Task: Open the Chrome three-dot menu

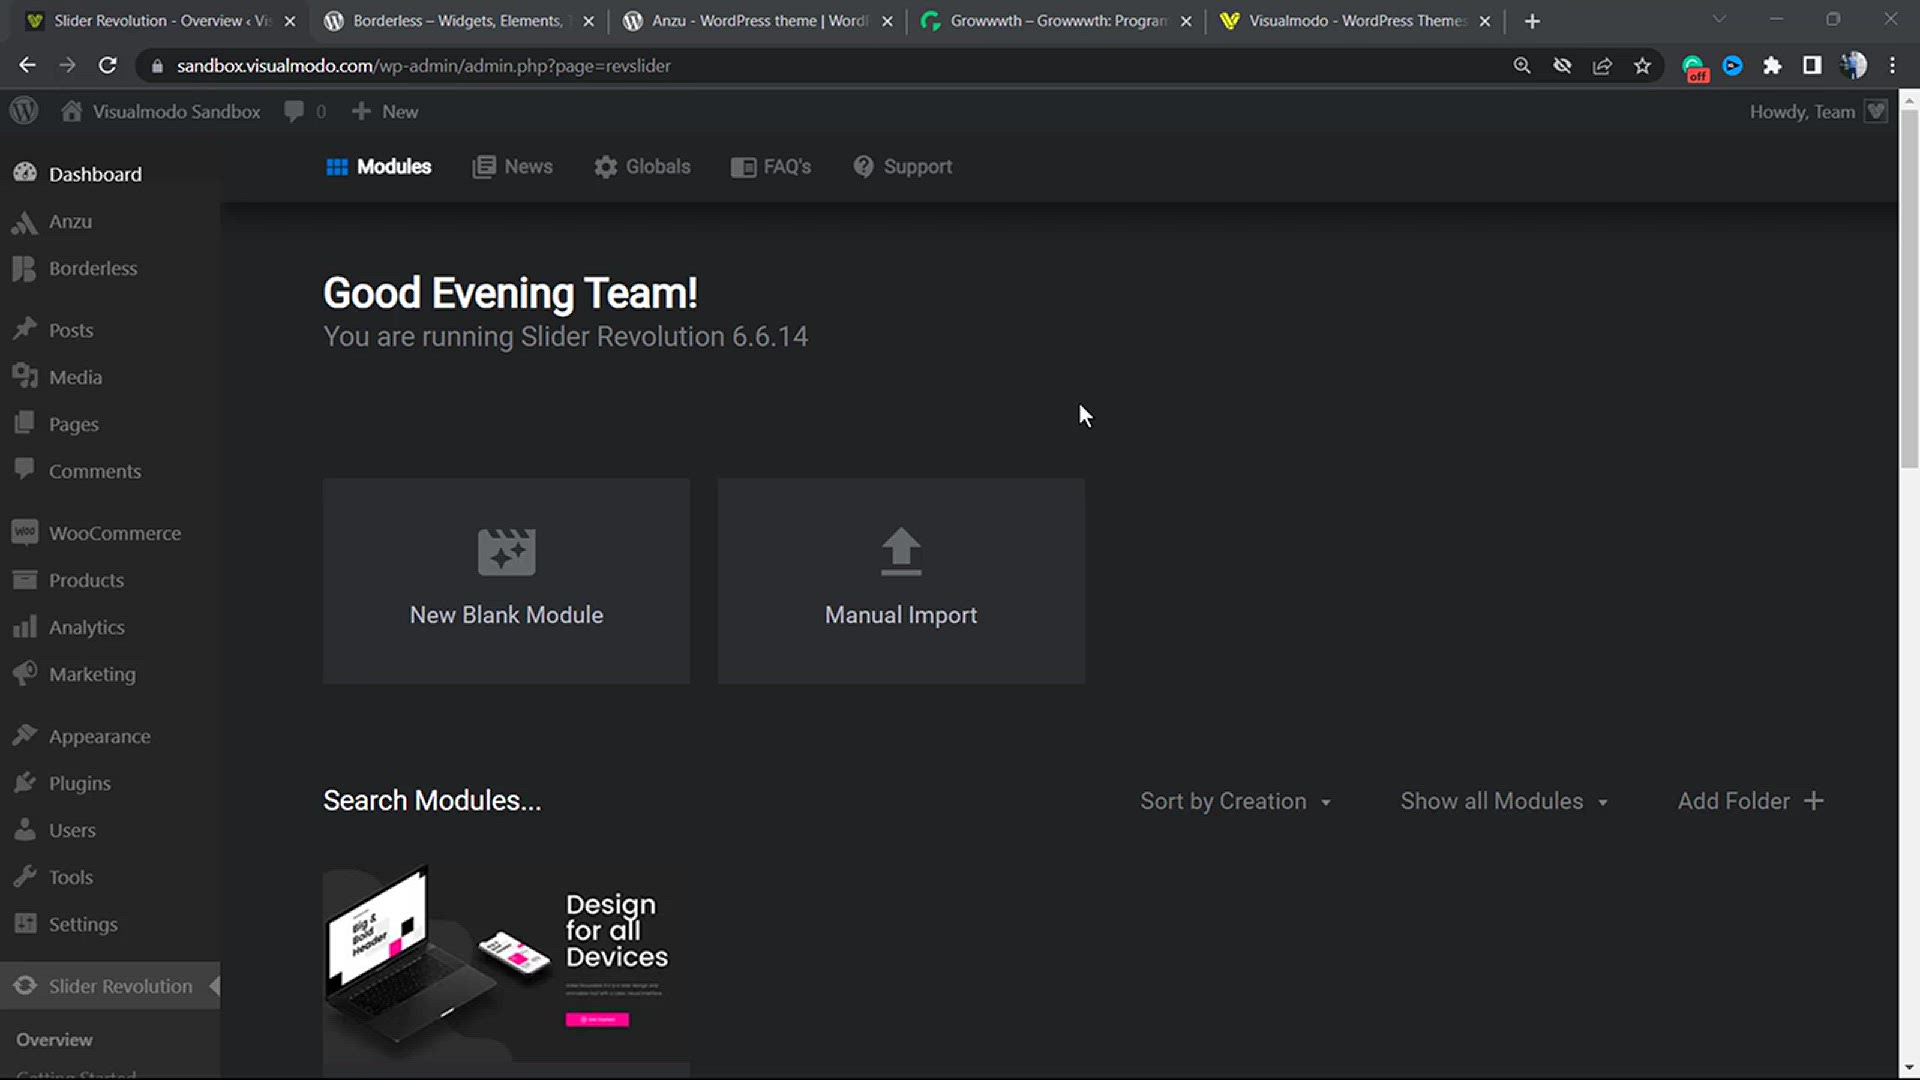Action: point(1892,65)
